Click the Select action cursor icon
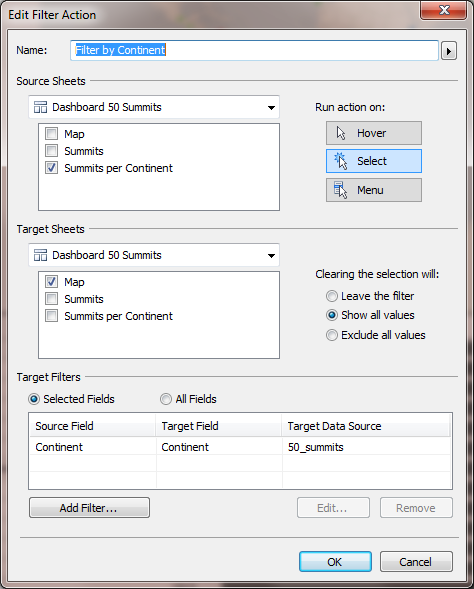 [x=340, y=161]
